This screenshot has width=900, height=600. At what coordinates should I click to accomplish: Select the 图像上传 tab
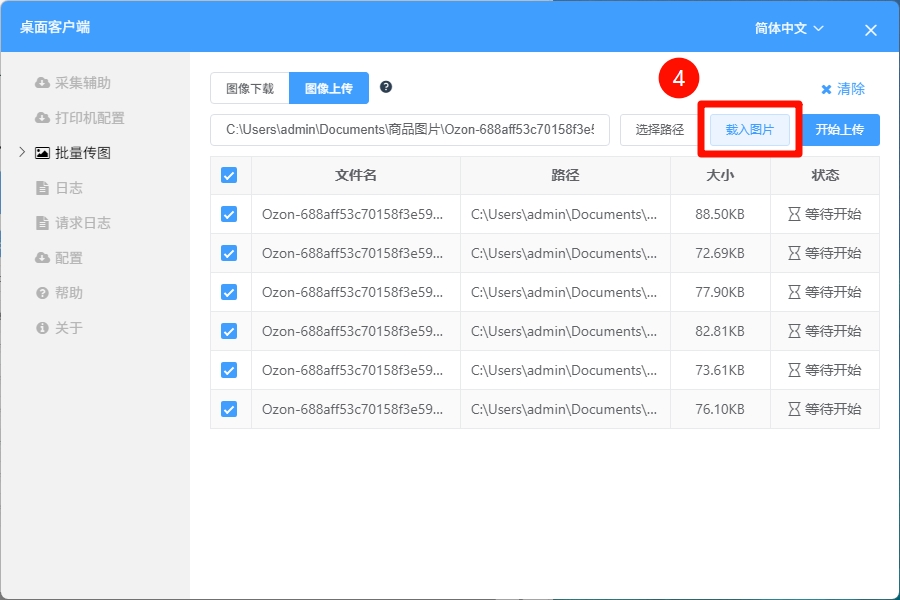click(329, 88)
